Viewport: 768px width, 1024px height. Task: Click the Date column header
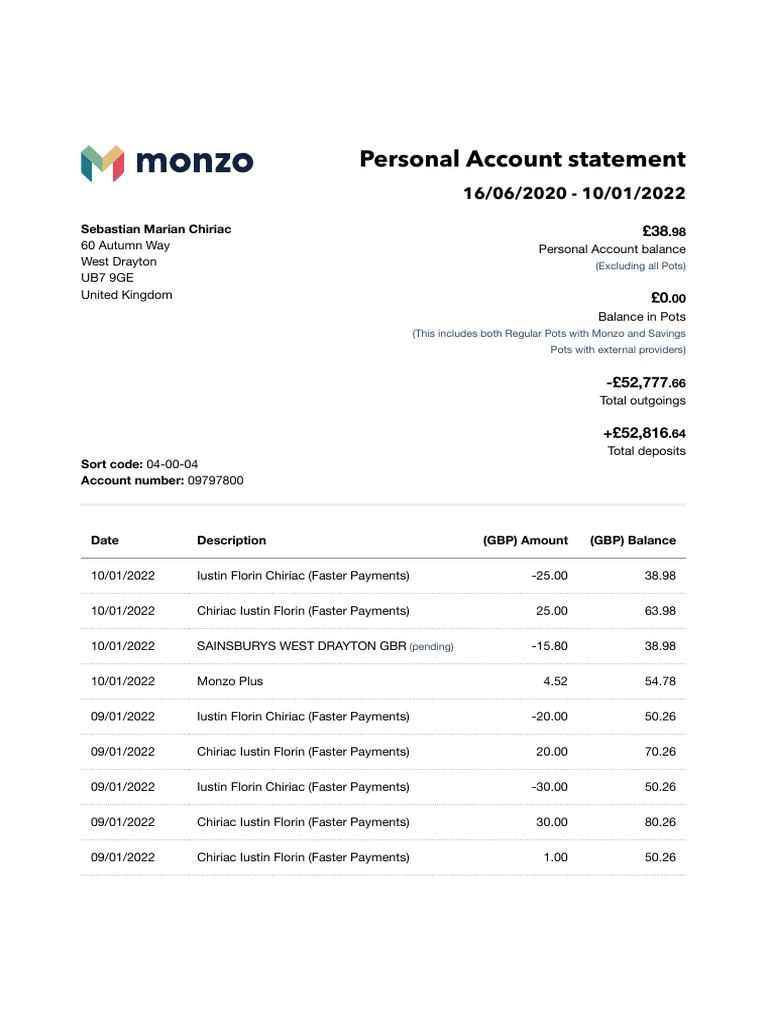tap(105, 540)
